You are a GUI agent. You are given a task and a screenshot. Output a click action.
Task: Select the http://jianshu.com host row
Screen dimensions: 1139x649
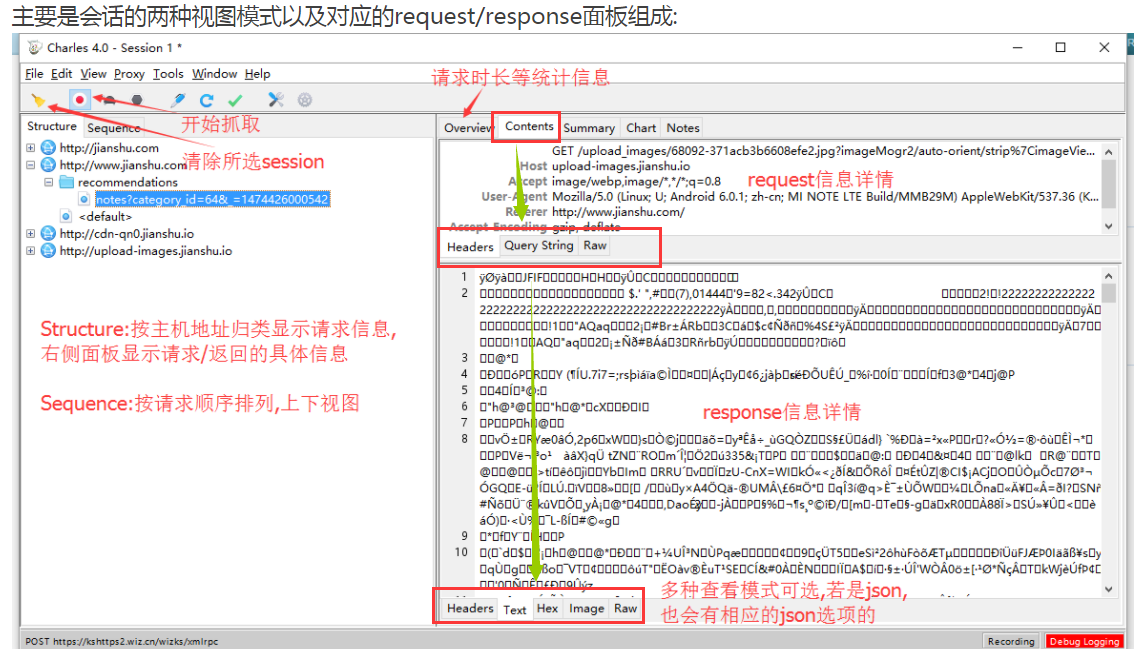click(109, 148)
